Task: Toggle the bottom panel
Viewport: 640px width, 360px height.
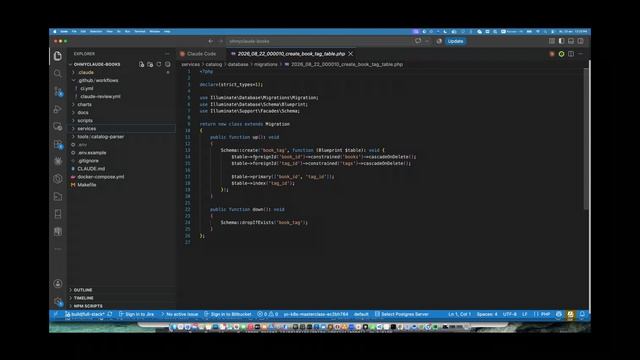Action: [x=571, y=41]
